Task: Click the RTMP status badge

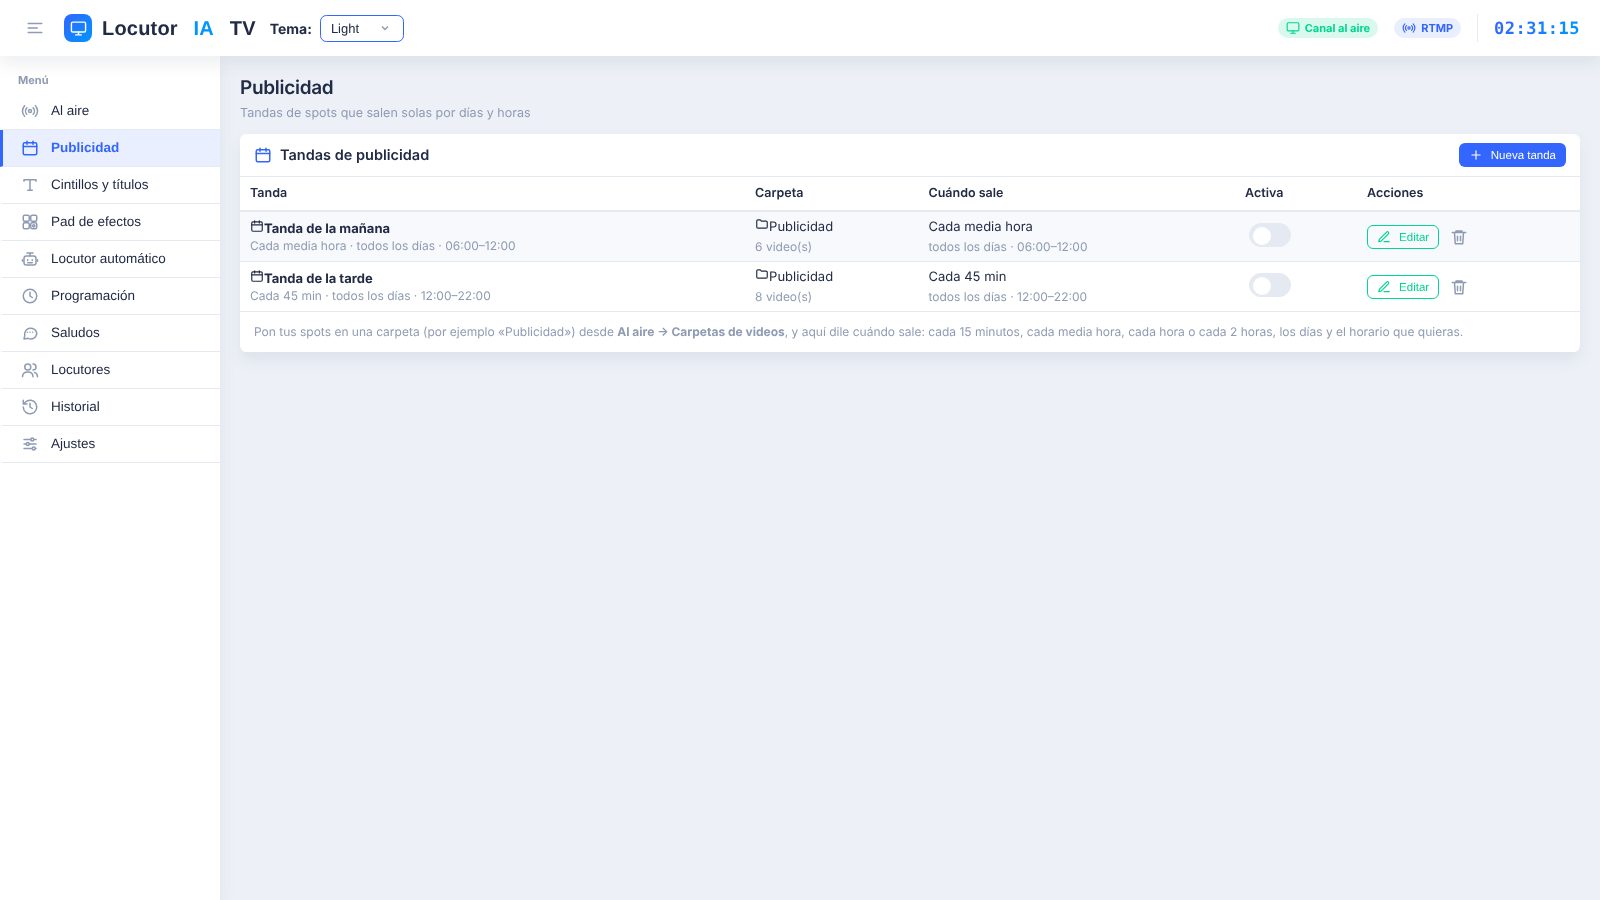Action: click(x=1427, y=28)
